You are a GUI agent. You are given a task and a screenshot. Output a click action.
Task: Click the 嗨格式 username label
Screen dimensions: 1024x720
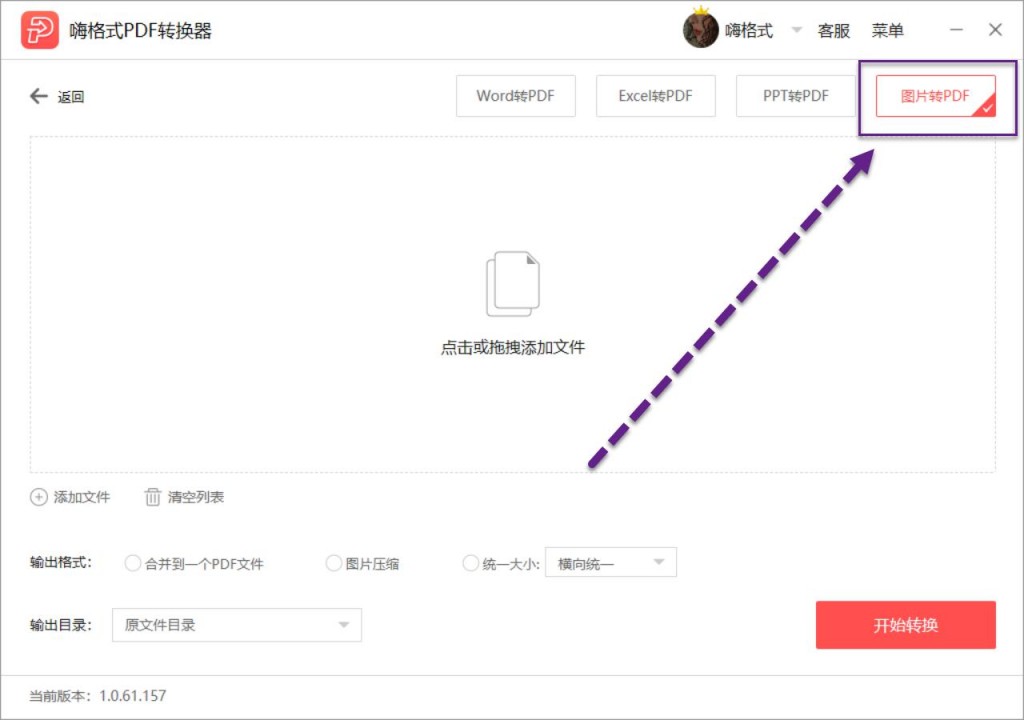click(x=749, y=30)
